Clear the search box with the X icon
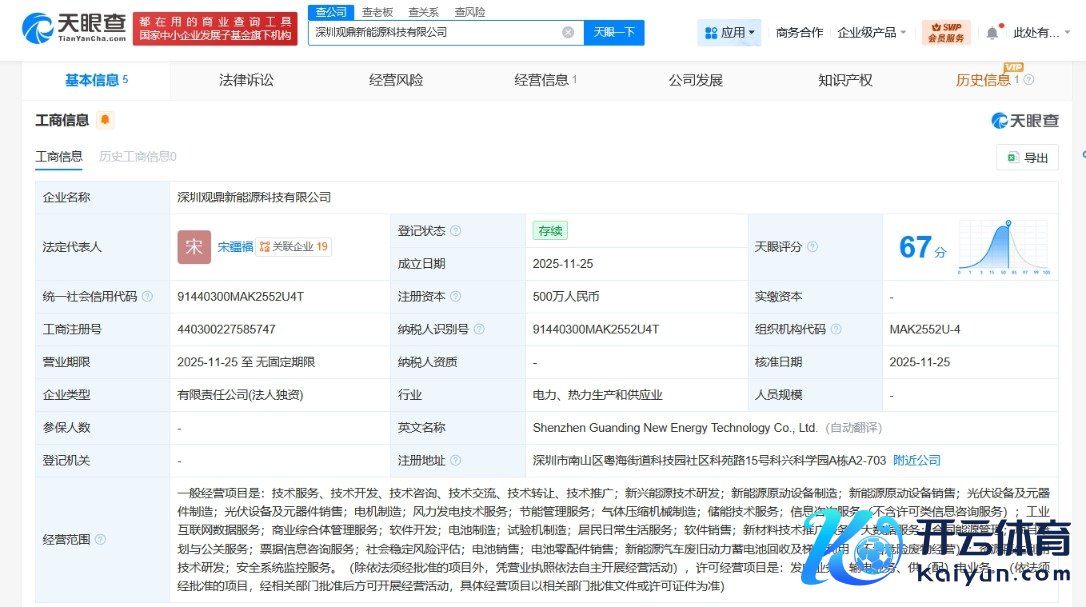Screen dimensions: 1086x607 coord(568,32)
